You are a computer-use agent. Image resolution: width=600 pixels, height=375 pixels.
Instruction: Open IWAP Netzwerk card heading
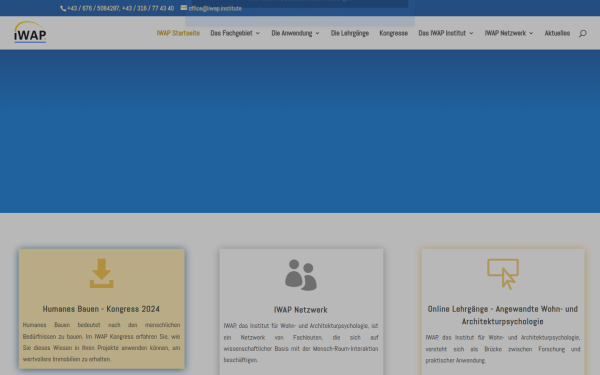point(301,310)
